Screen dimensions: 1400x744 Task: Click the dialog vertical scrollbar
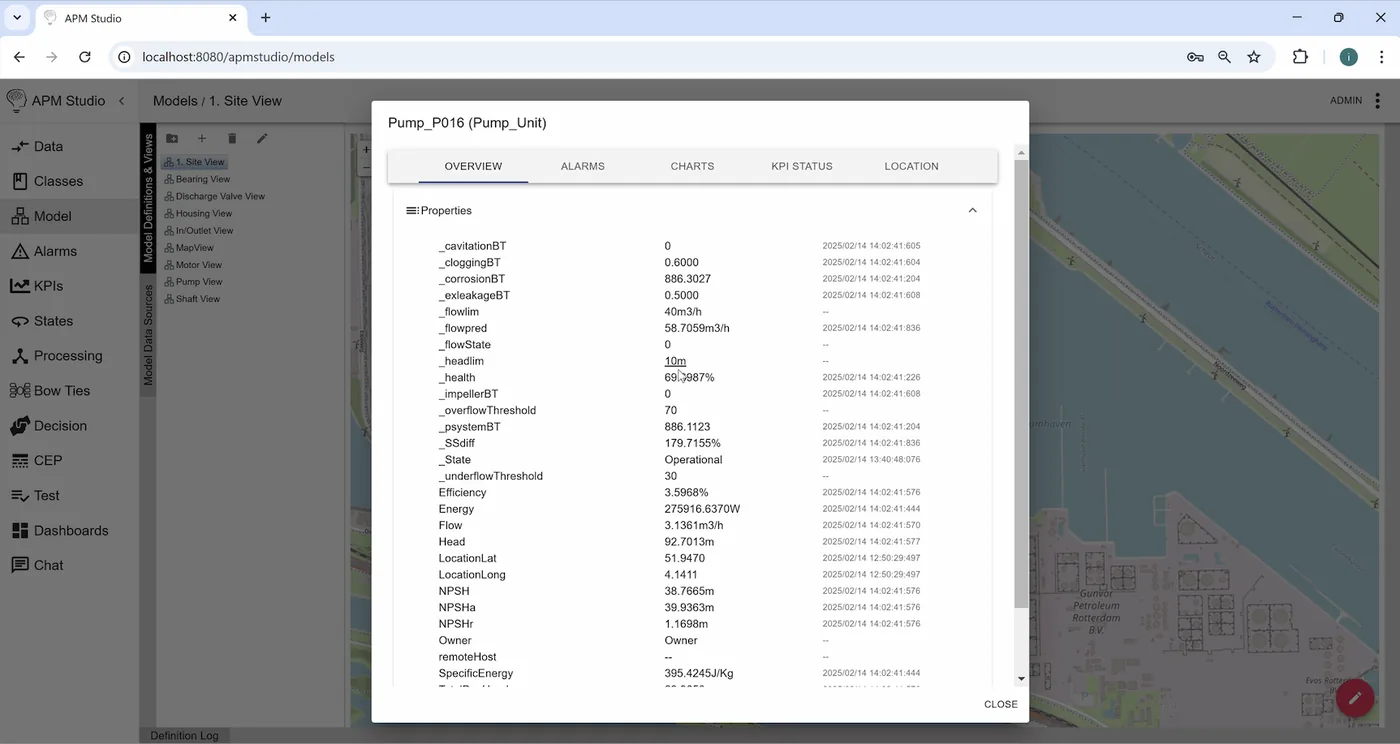pos(1021,380)
